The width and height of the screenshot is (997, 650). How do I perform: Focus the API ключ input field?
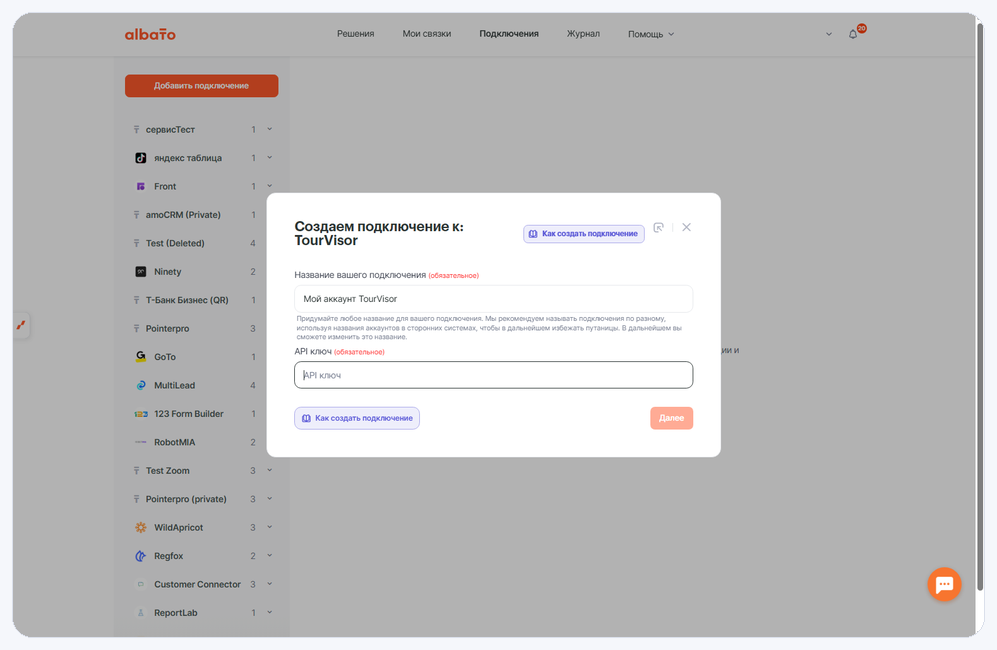coord(493,375)
